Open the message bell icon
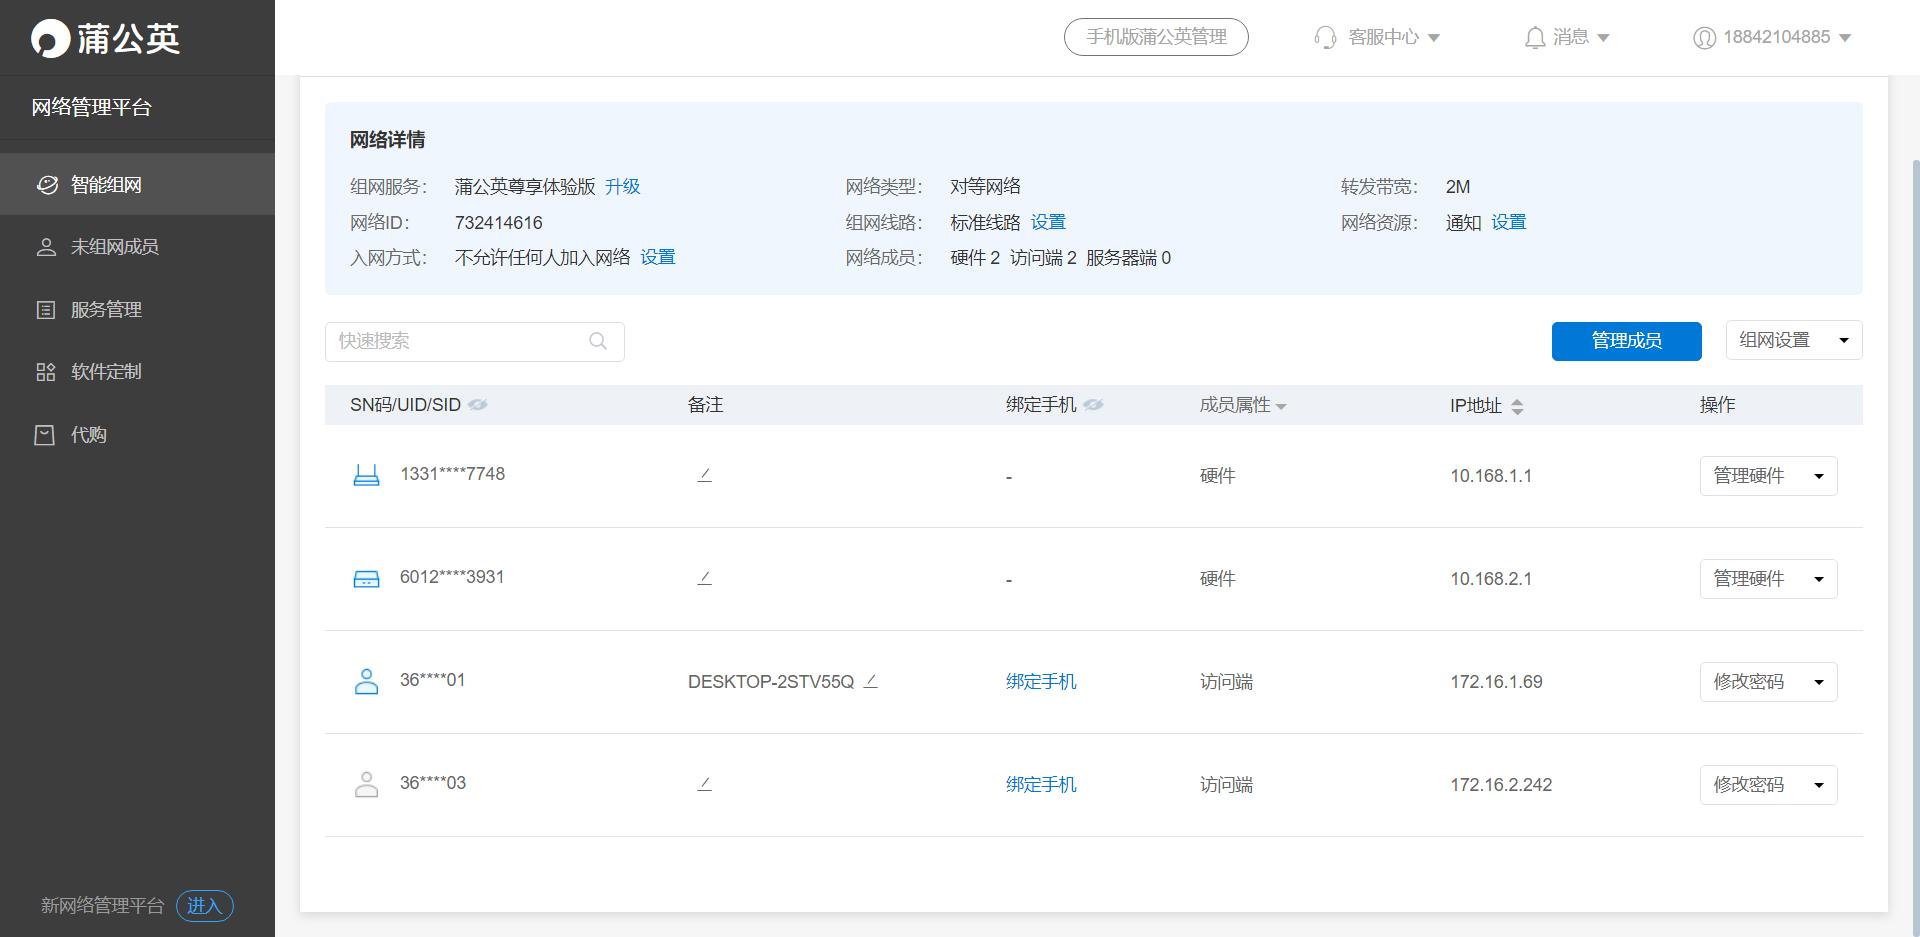Image resolution: width=1920 pixels, height=937 pixels. point(1534,38)
